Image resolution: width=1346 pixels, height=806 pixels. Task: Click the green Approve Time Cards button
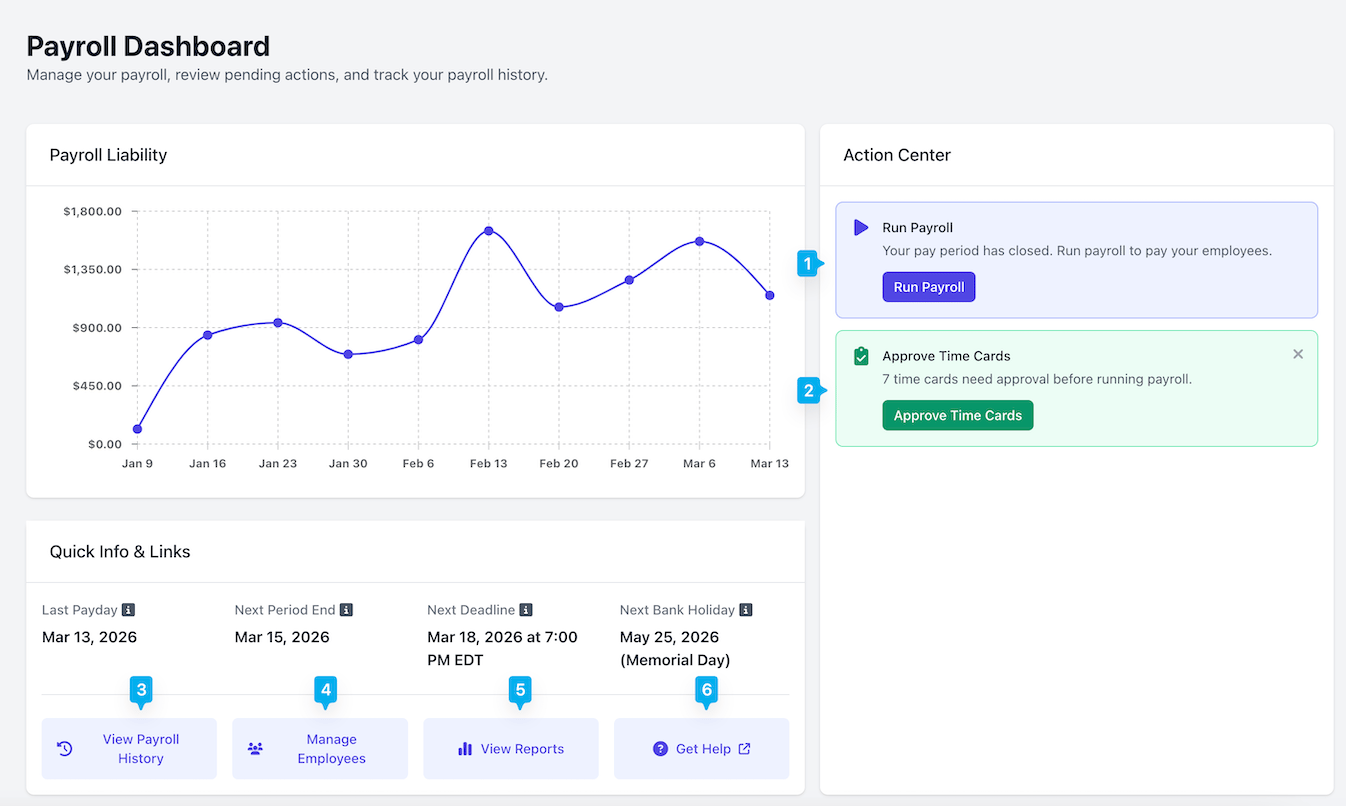point(958,415)
